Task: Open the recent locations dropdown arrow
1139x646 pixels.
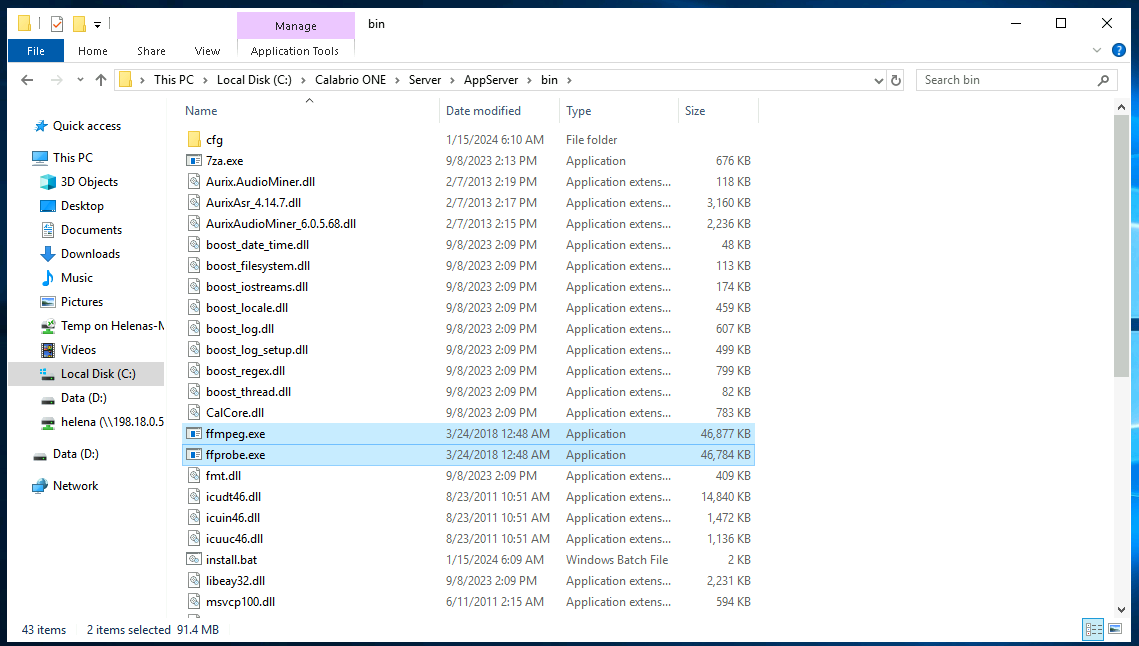Action: click(x=78, y=80)
